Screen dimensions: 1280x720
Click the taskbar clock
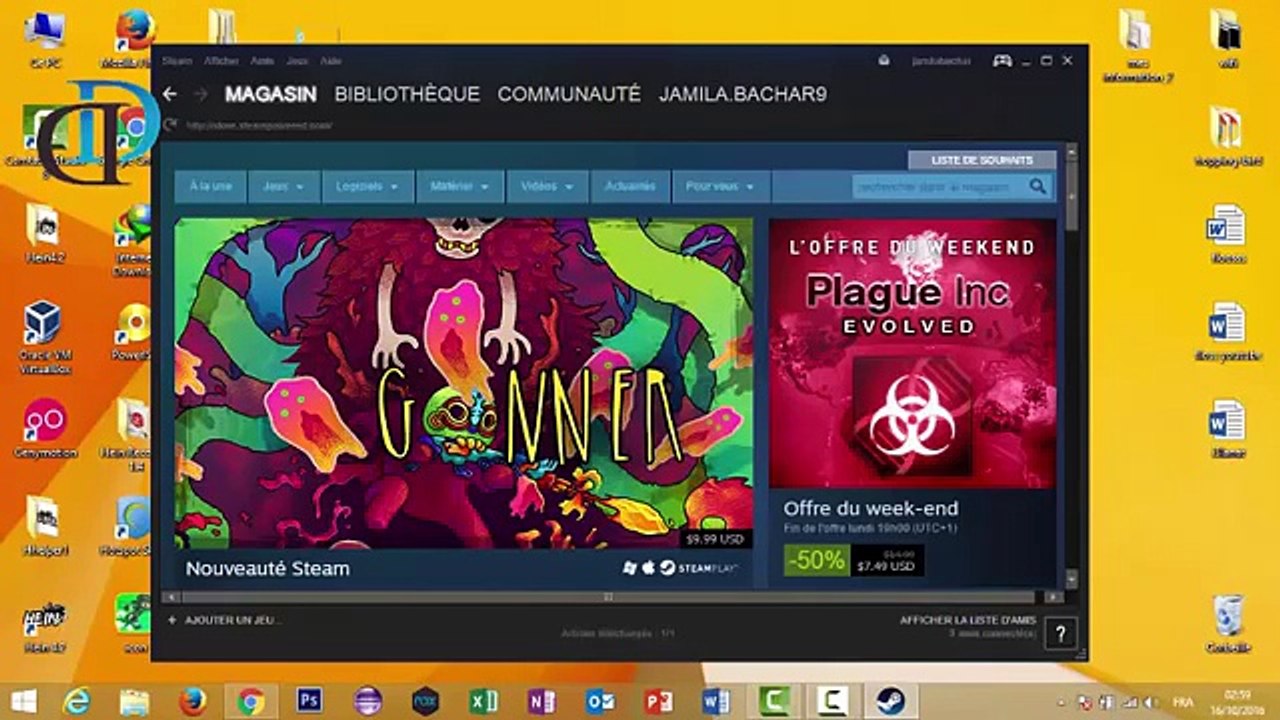click(x=1237, y=701)
